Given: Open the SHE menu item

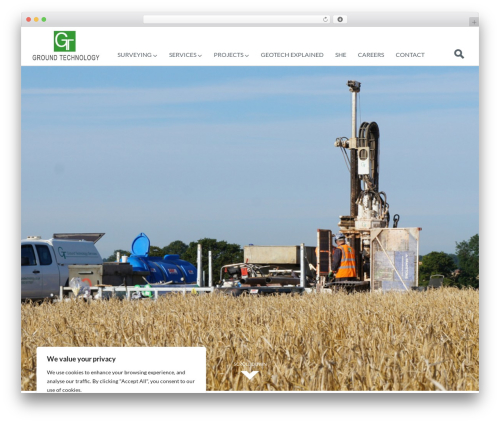Looking at the screenshot, I should 340,55.
